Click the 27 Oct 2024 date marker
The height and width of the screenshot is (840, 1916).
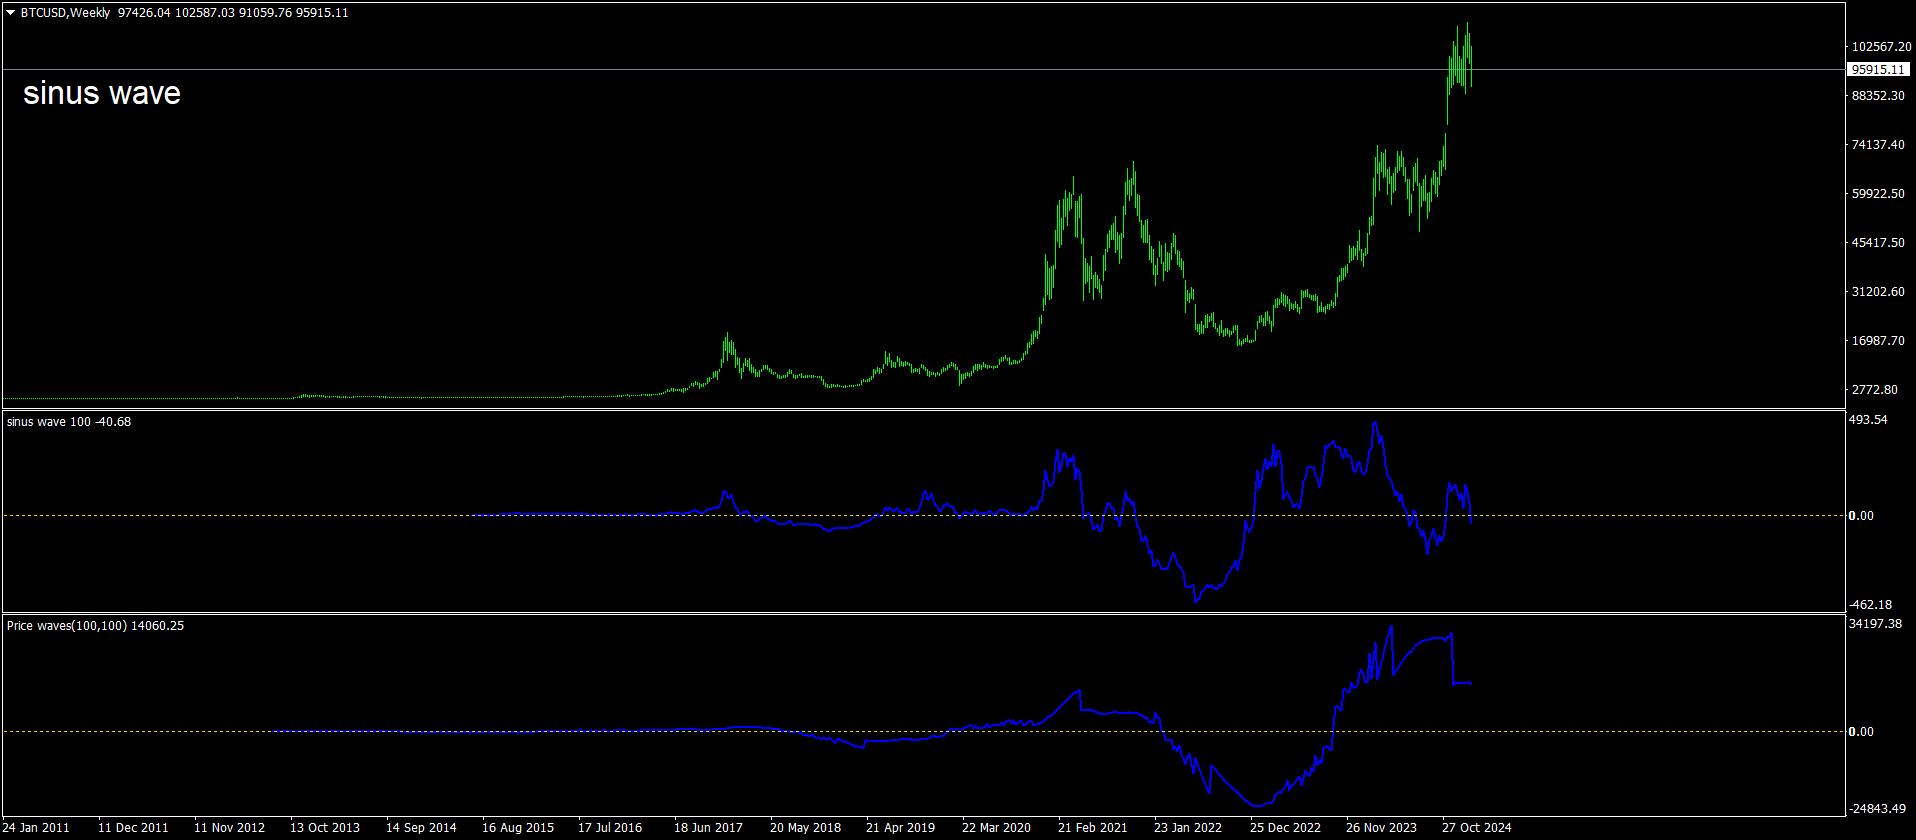pos(1476,828)
